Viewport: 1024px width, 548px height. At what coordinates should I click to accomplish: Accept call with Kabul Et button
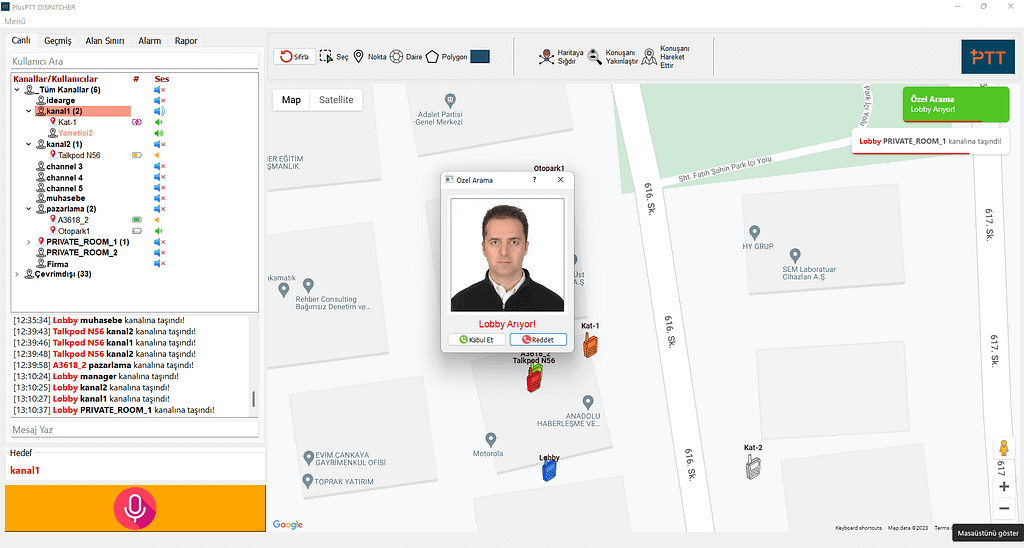pos(476,340)
